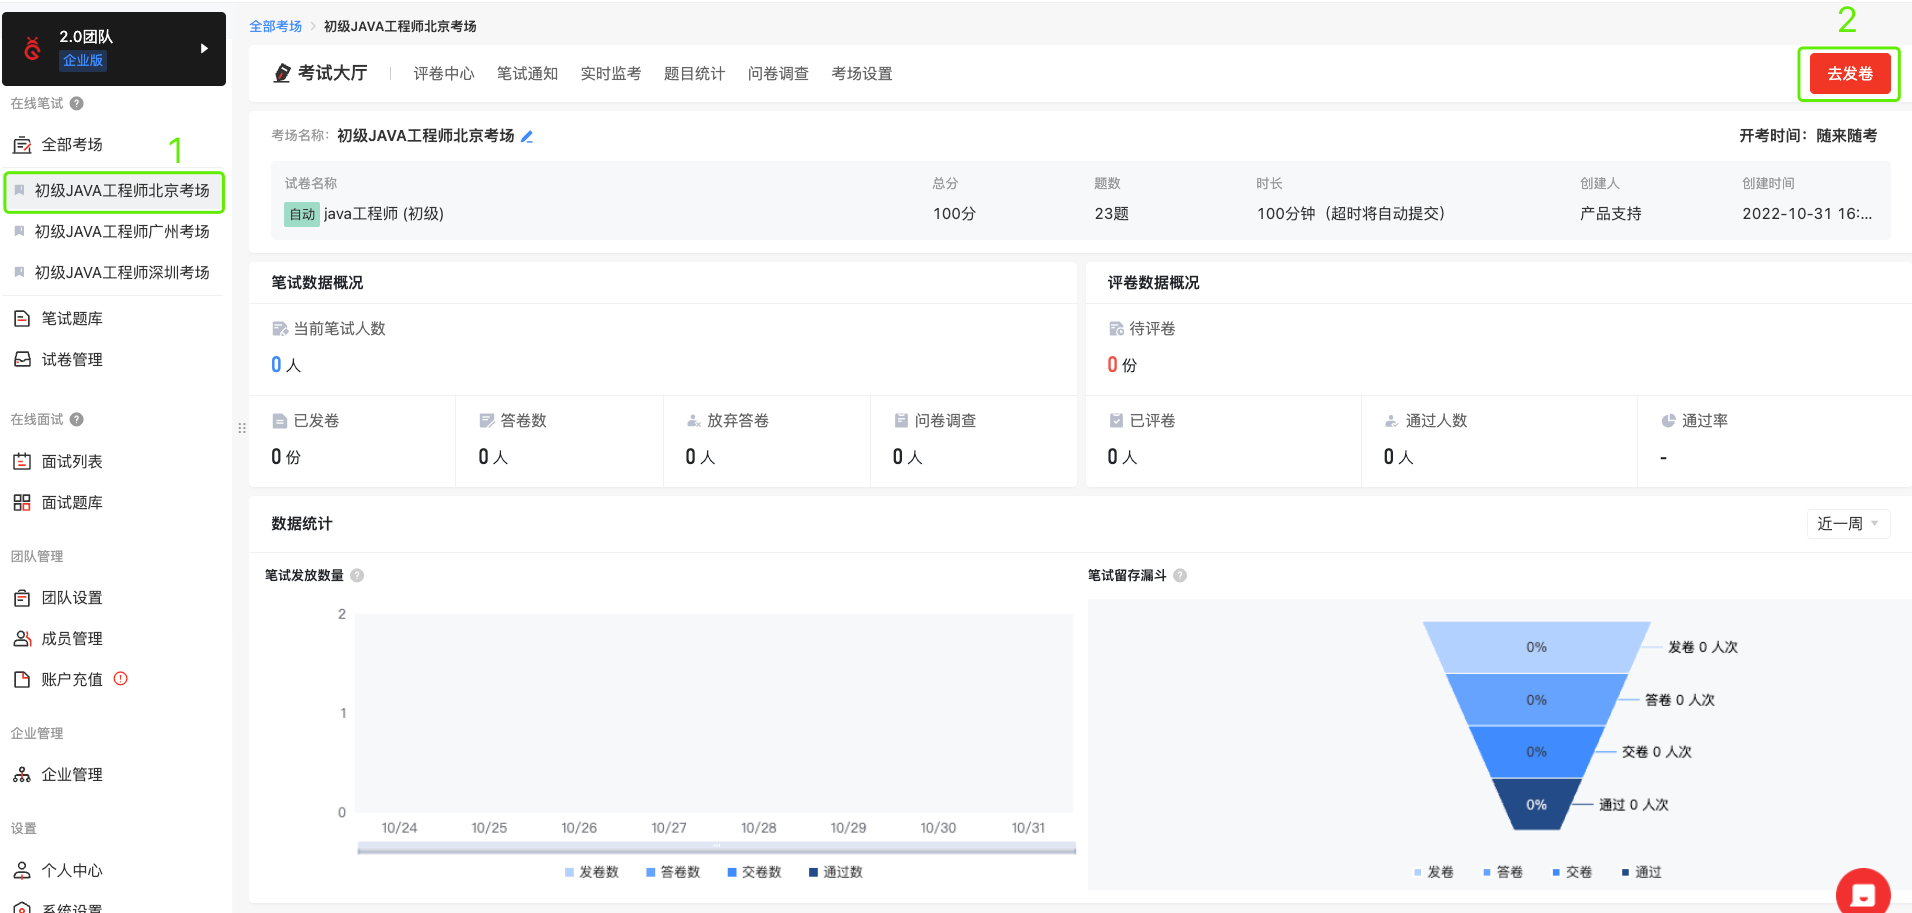The image size is (1912, 913).
Task: Click the team logo icon
Action: [33, 48]
